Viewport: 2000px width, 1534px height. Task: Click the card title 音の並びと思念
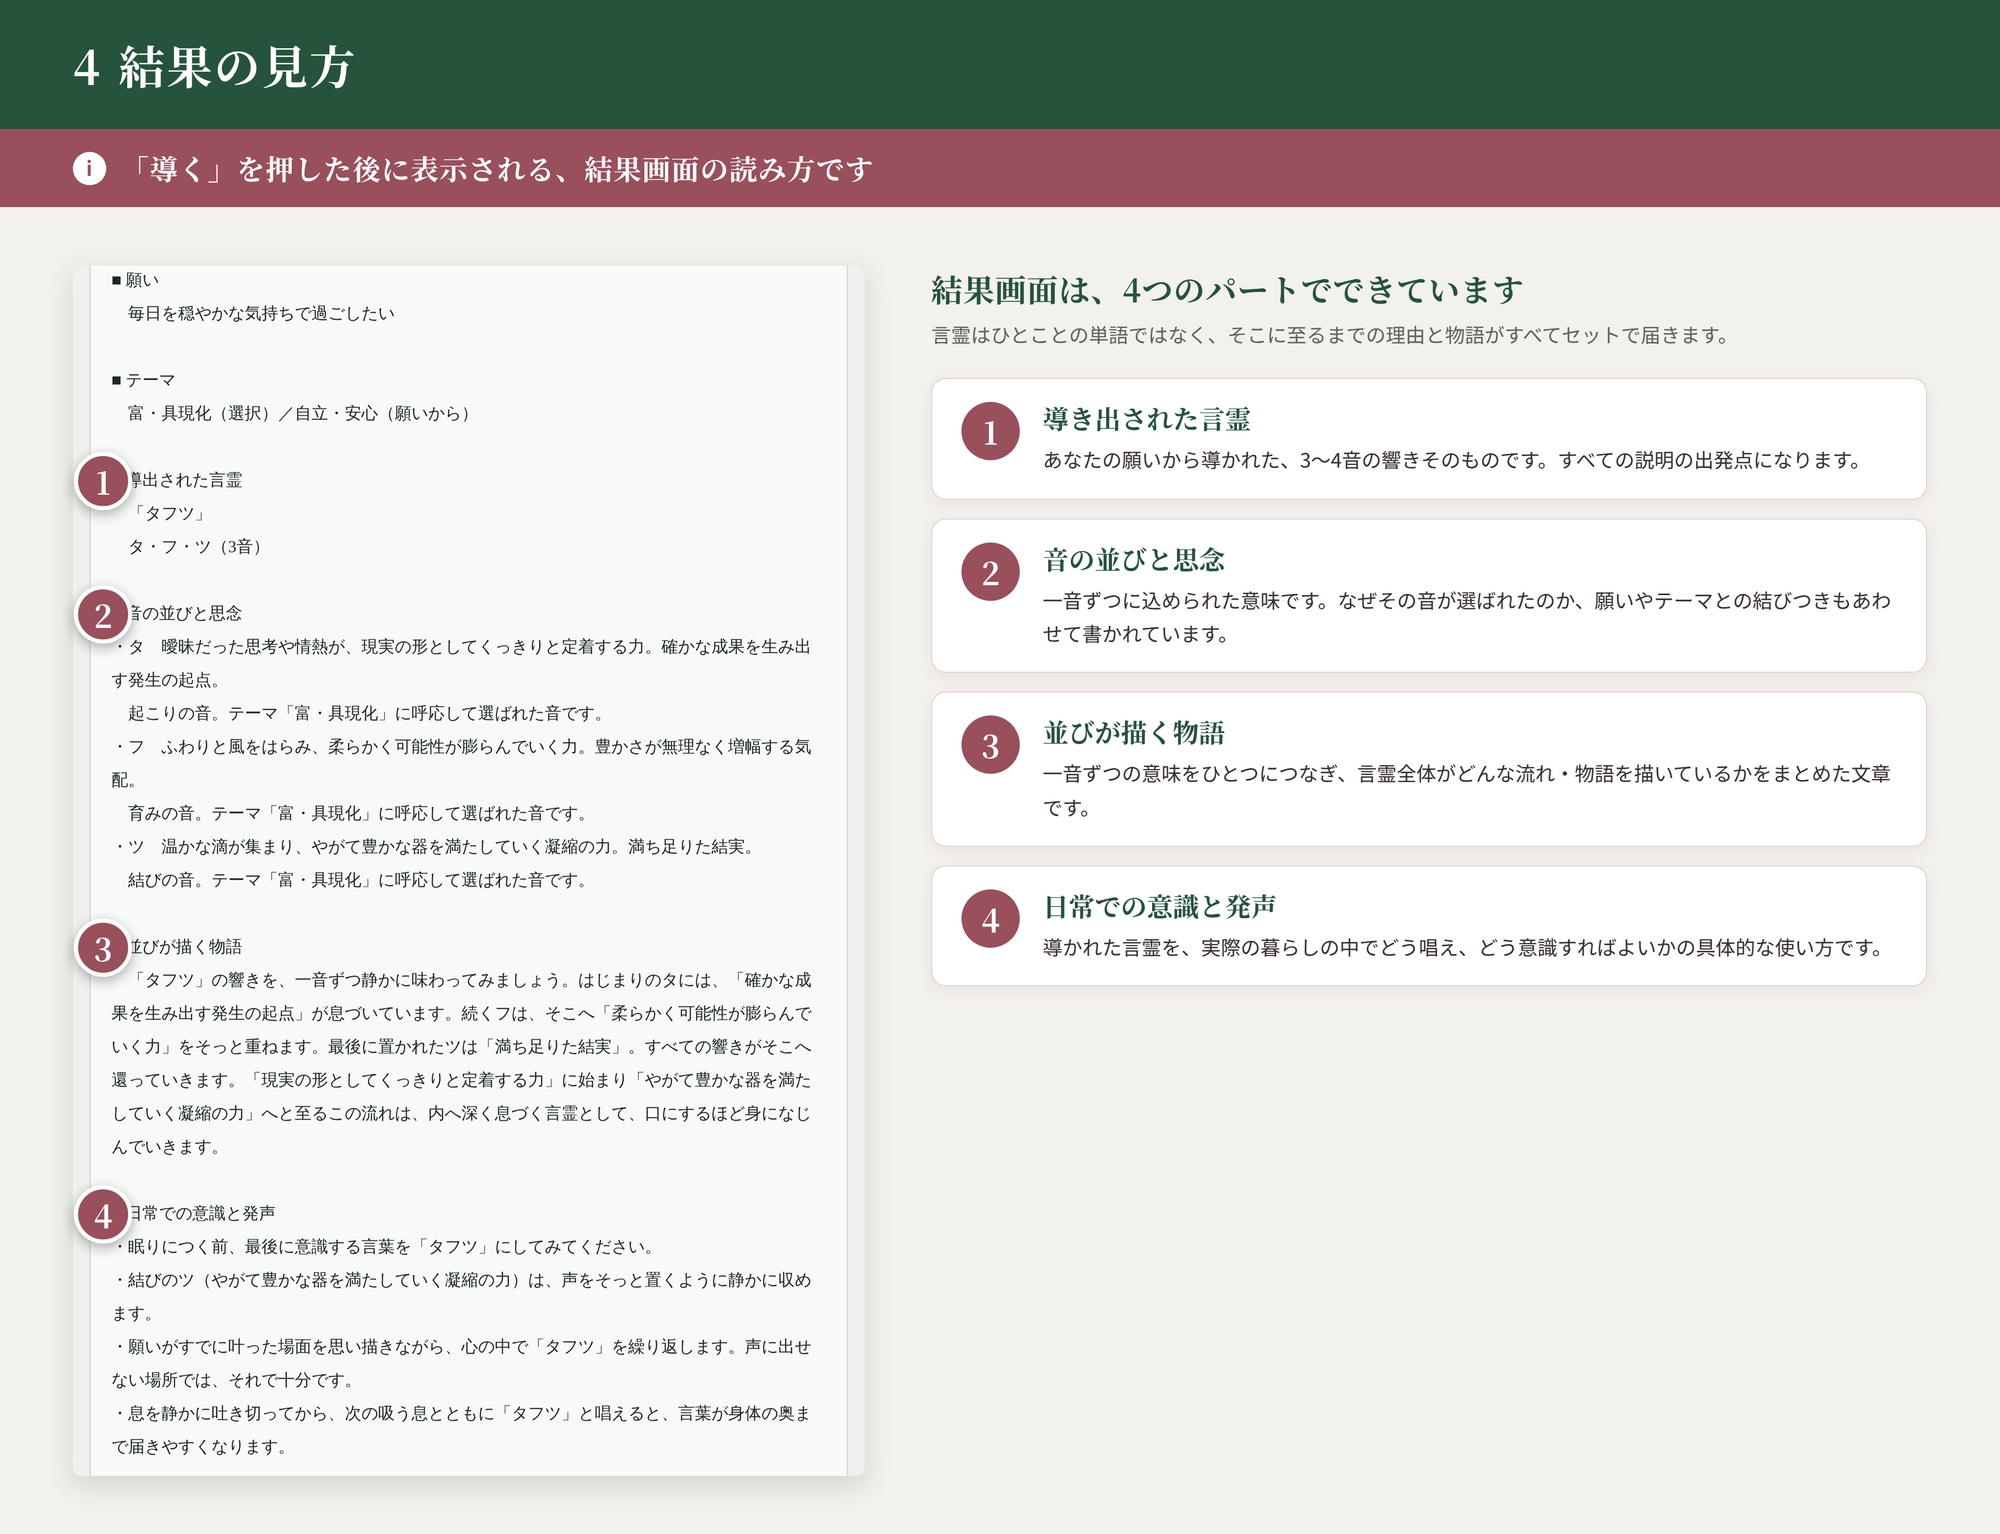[1133, 560]
